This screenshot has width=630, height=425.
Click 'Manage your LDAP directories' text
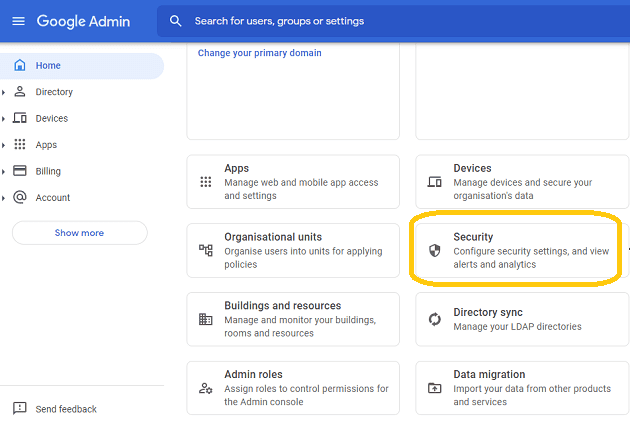[x=518, y=327]
